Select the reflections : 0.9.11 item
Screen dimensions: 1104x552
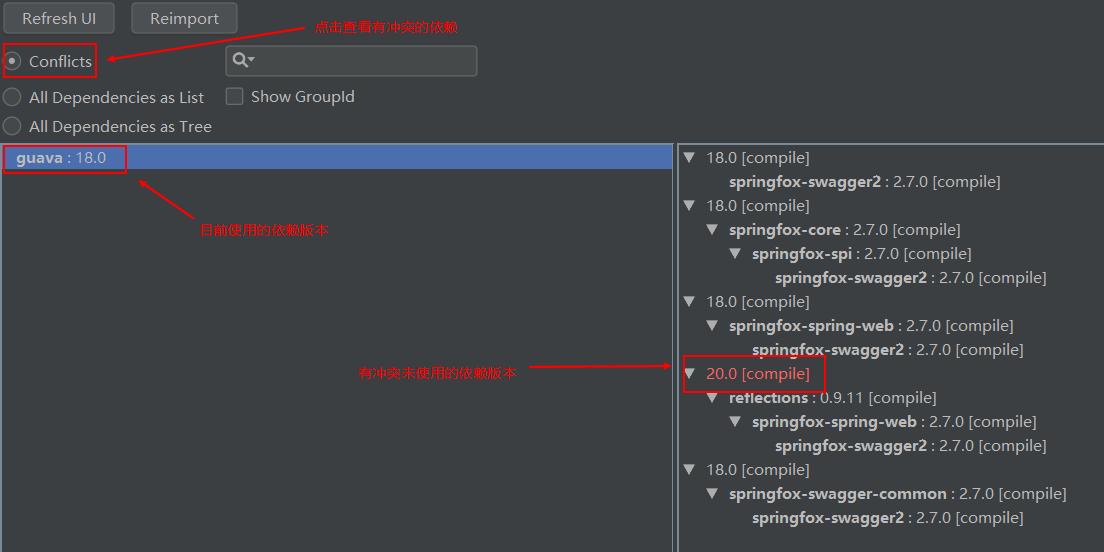click(832, 398)
